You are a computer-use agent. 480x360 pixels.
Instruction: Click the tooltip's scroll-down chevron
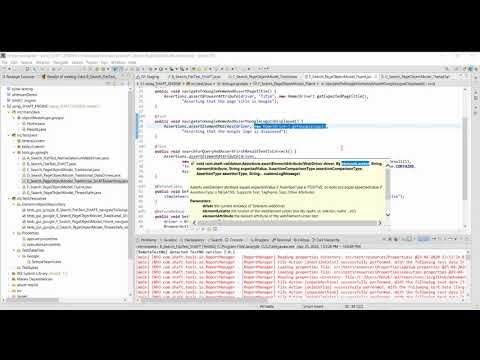(x=388, y=214)
